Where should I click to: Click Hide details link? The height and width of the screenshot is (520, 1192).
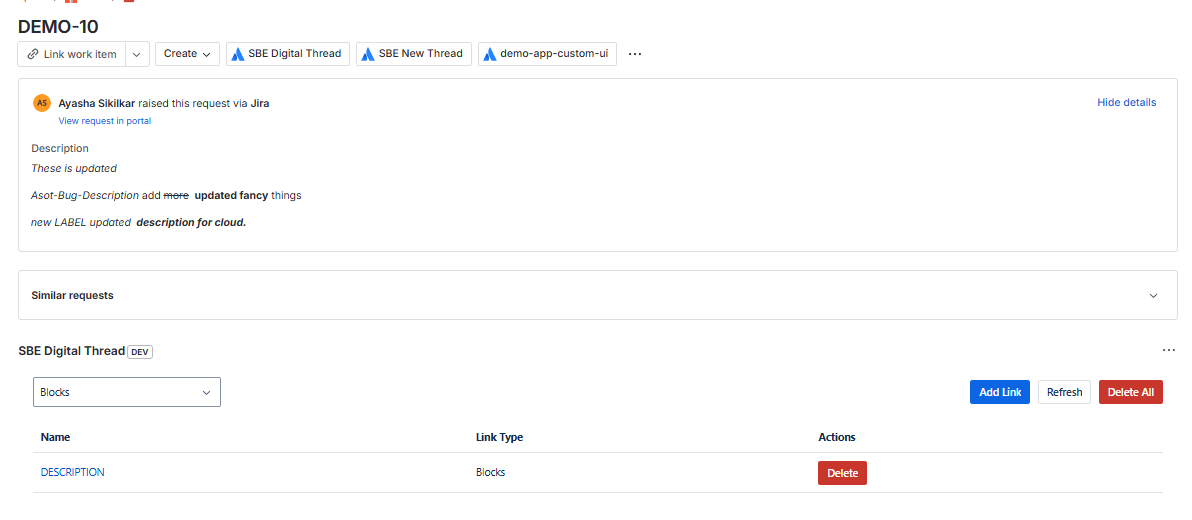pyautogui.click(x=1126, y=103)
